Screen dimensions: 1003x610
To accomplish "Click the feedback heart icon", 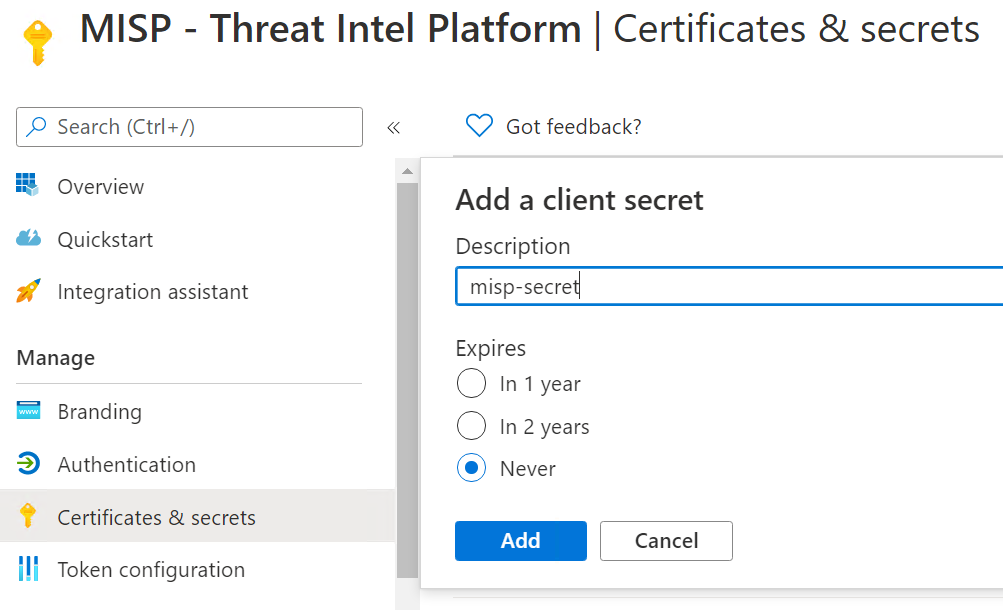I will (x=479, y=126).
